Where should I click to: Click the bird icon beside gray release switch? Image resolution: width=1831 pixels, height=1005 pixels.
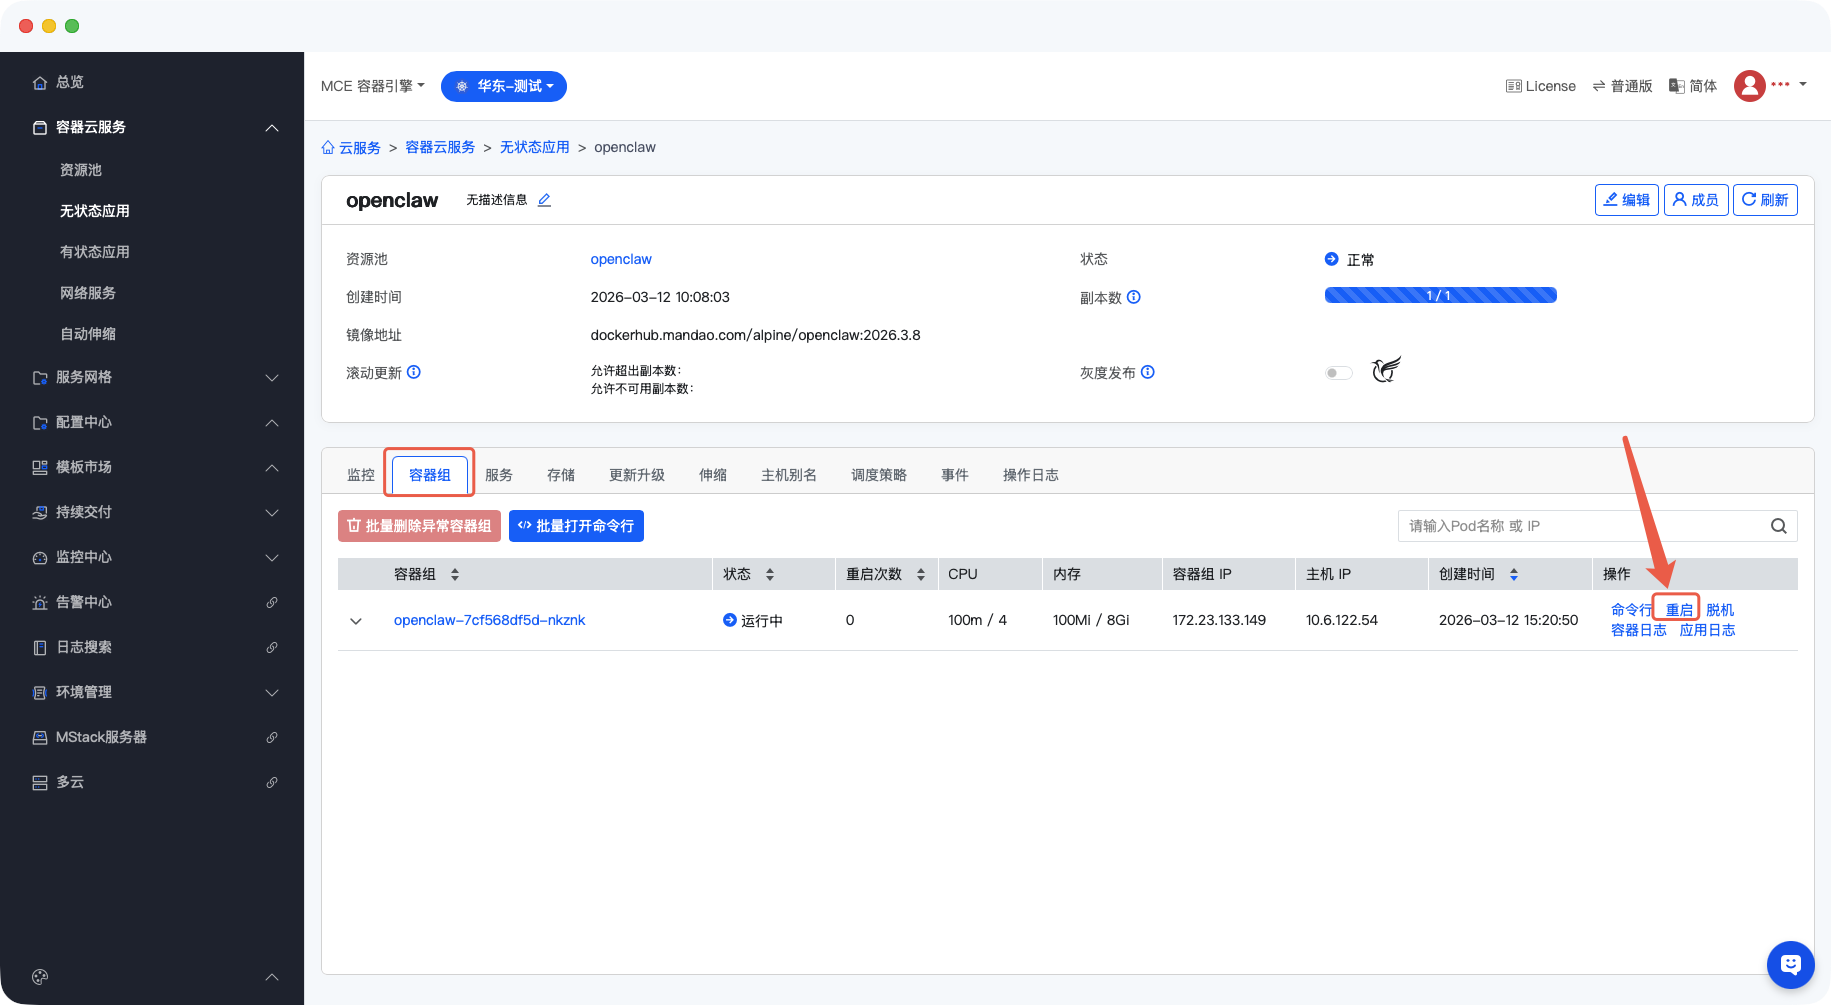pos(1386,370)
